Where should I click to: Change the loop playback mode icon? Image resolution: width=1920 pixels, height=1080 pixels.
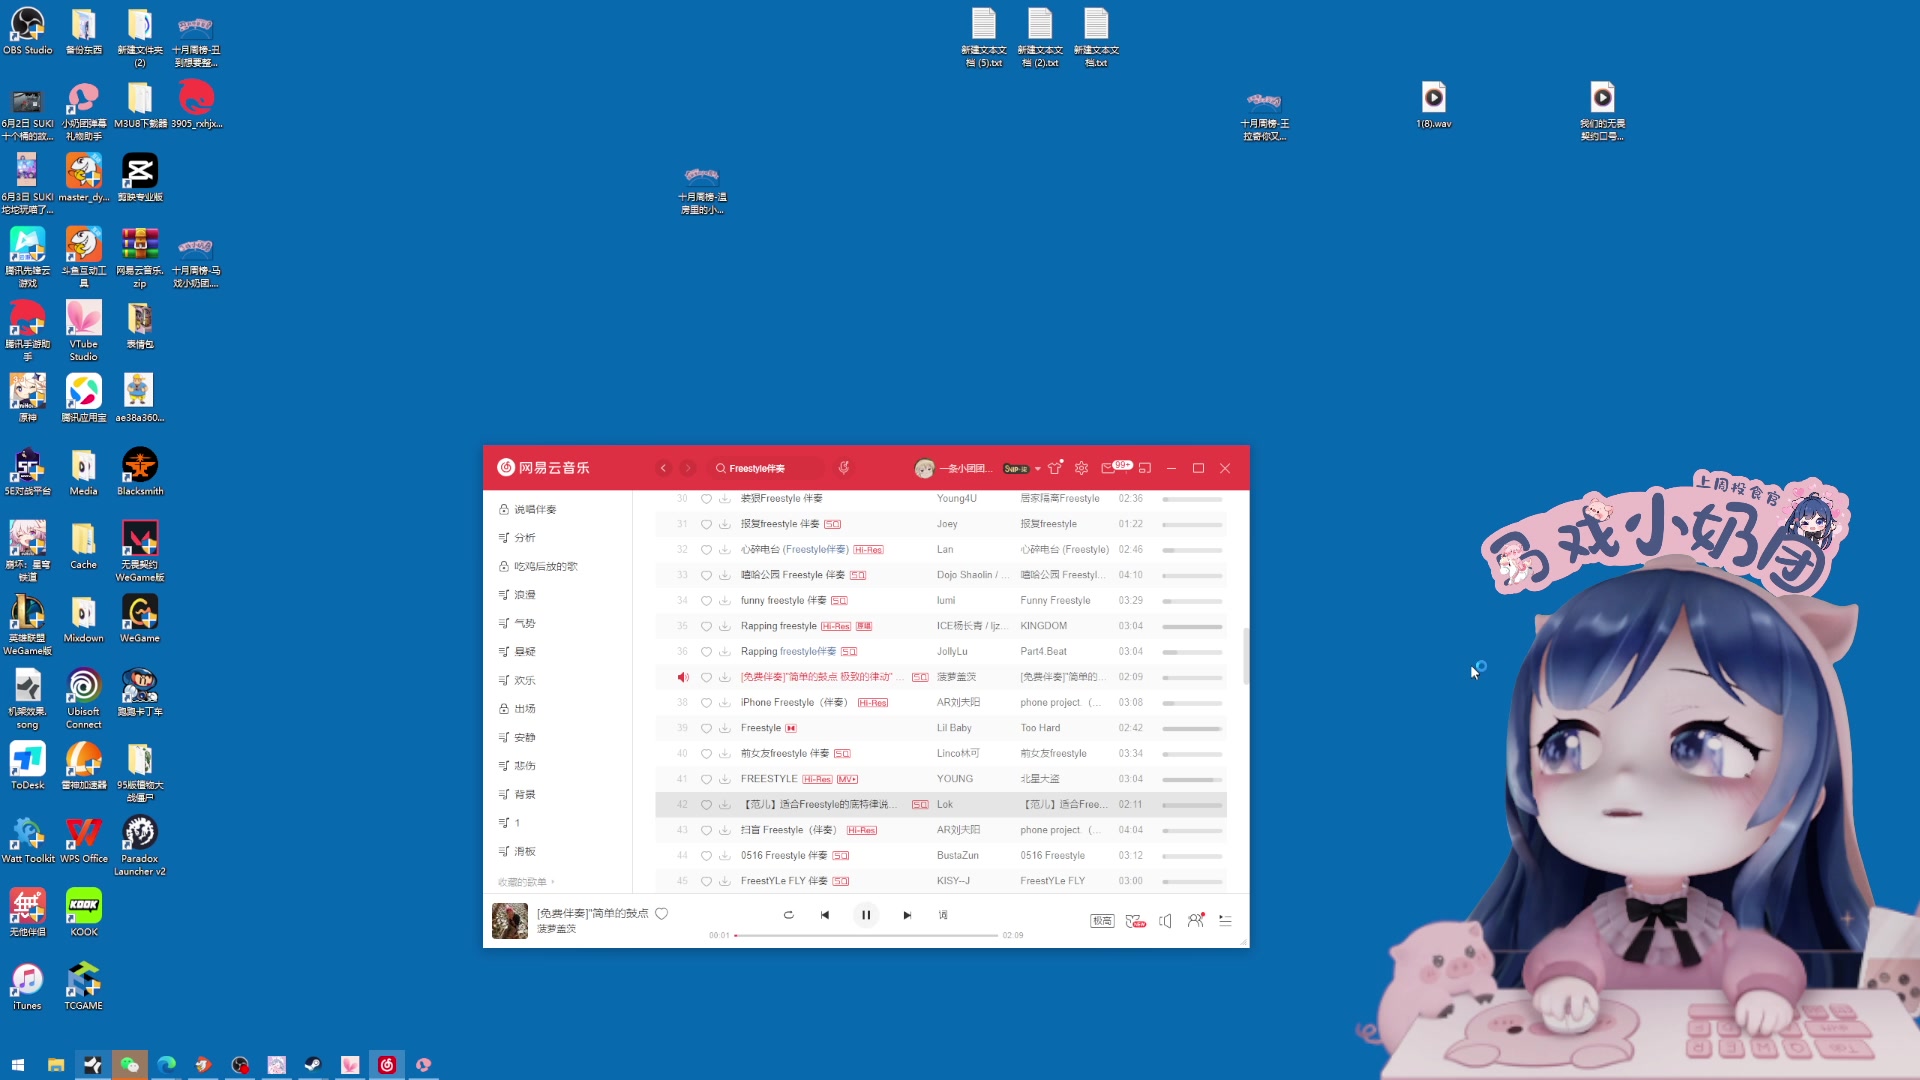788,915
